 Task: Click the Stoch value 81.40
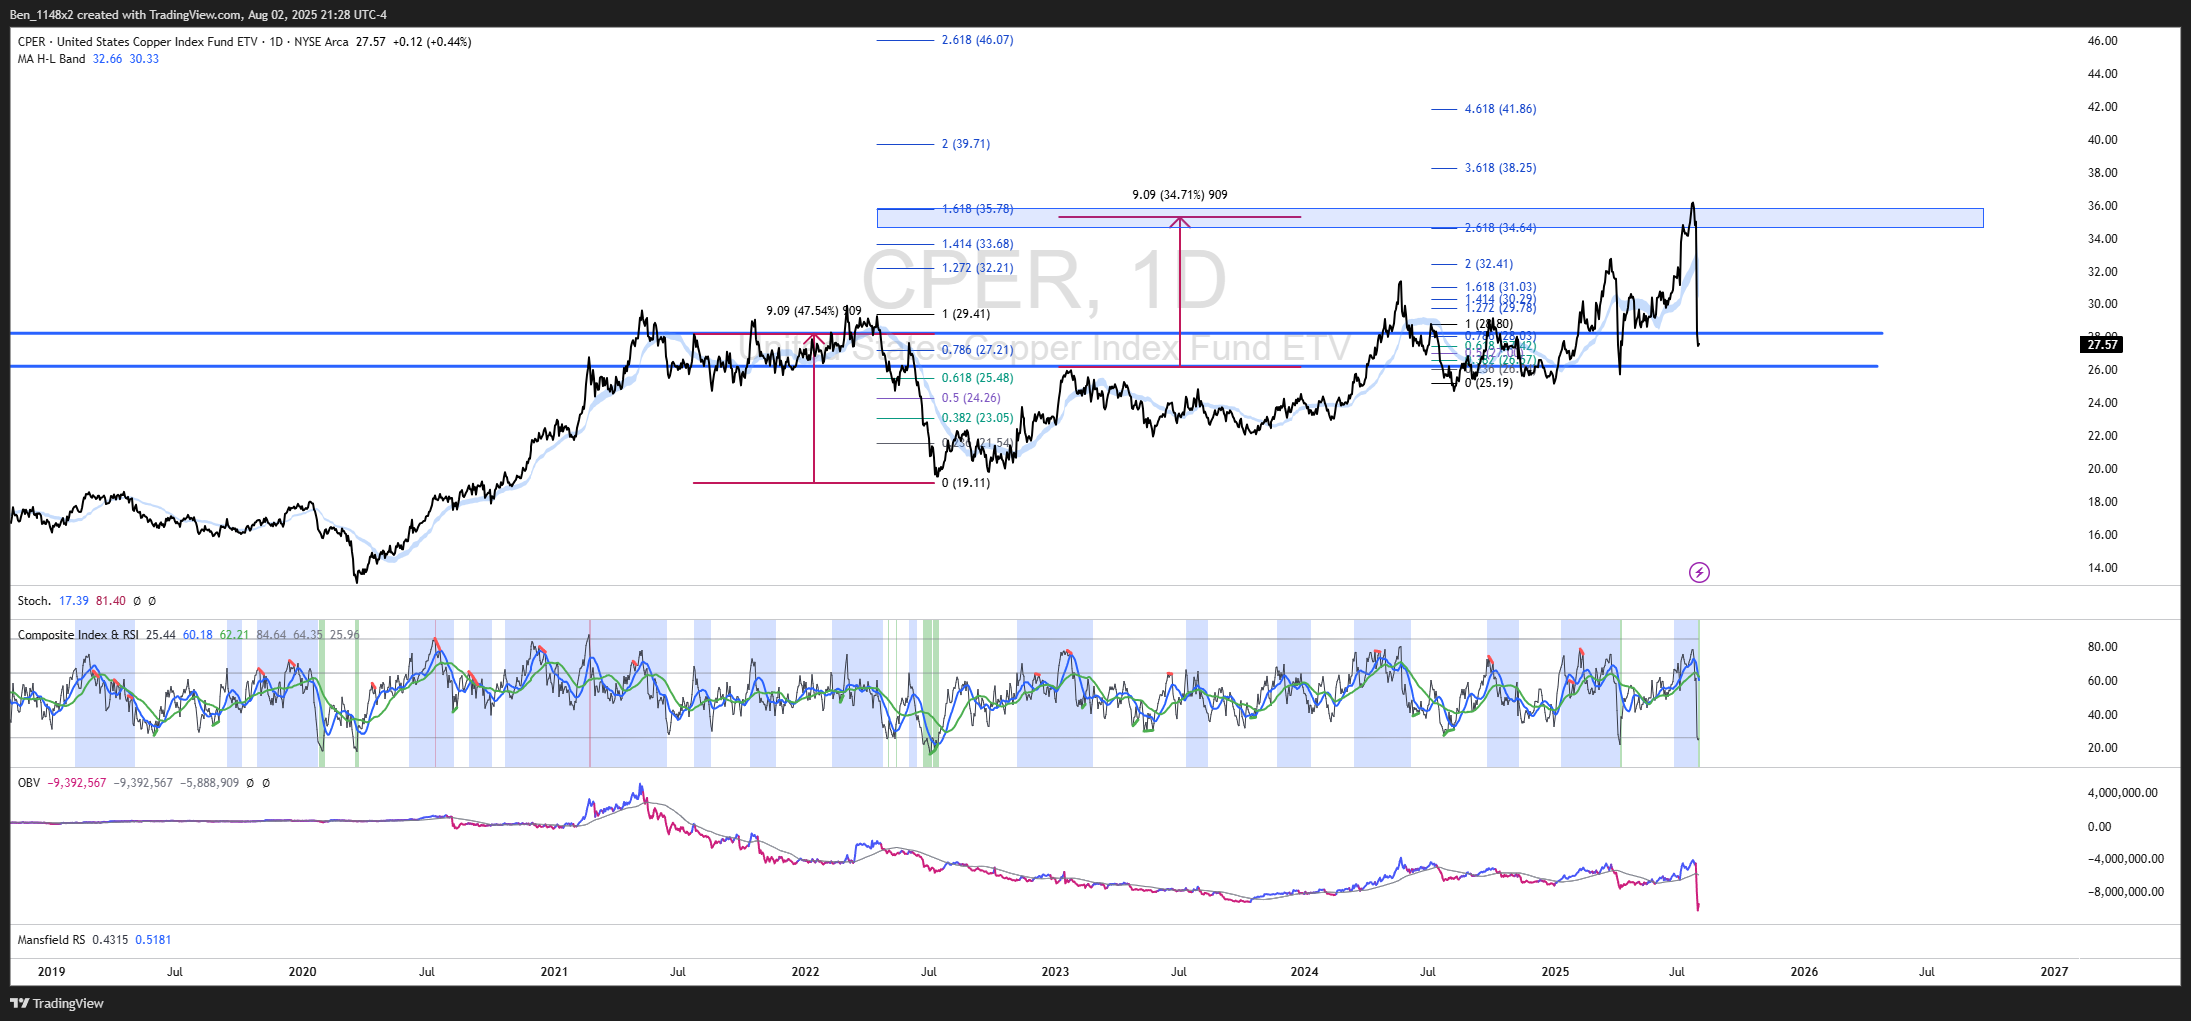(111, 601)
